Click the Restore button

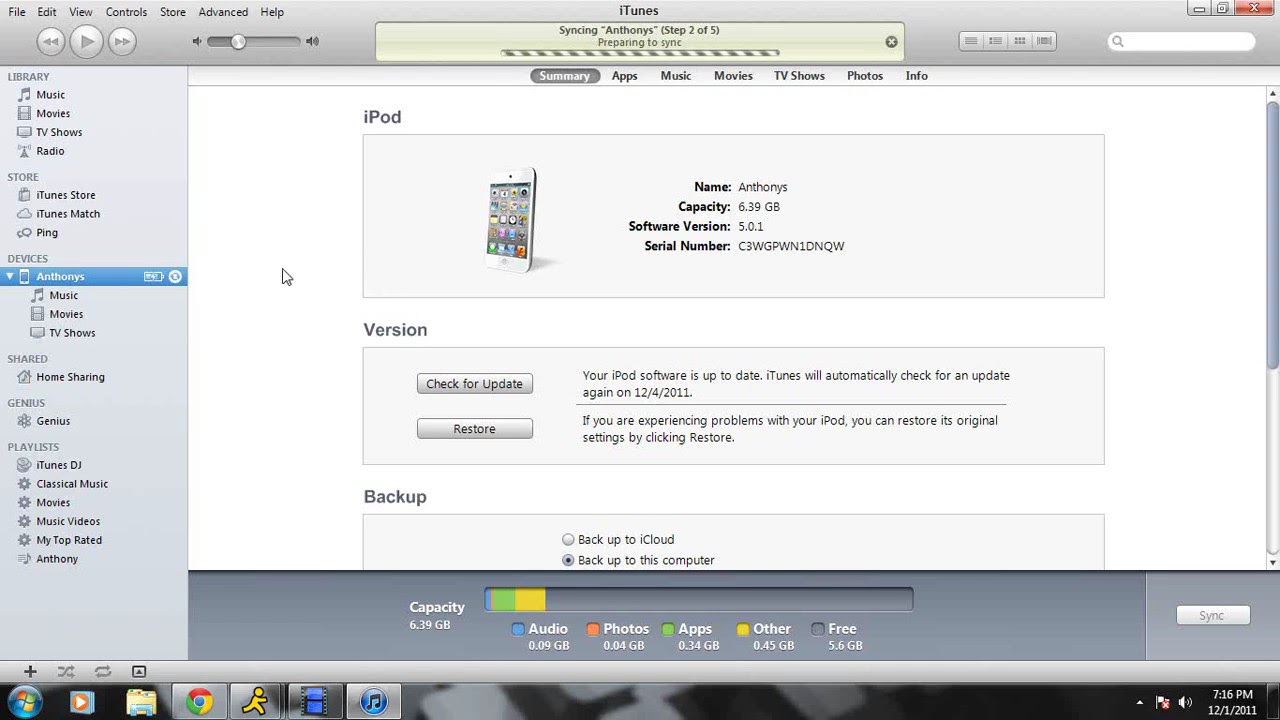pos(475,429)
